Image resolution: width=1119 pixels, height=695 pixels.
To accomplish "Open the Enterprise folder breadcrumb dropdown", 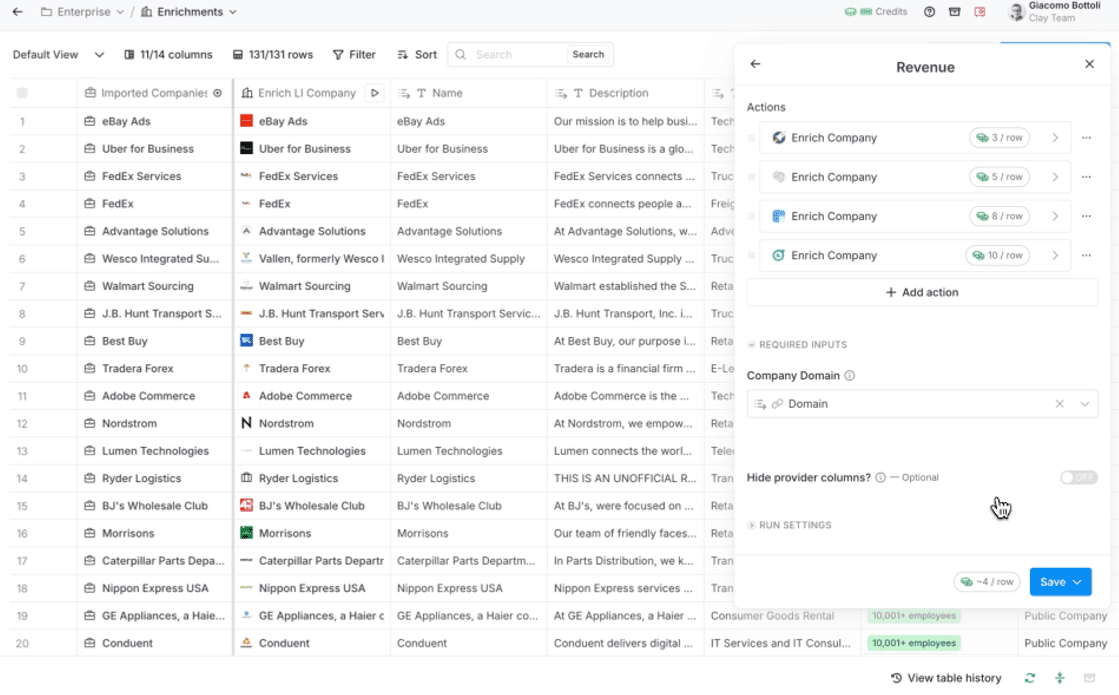I will tap(83, 11).
